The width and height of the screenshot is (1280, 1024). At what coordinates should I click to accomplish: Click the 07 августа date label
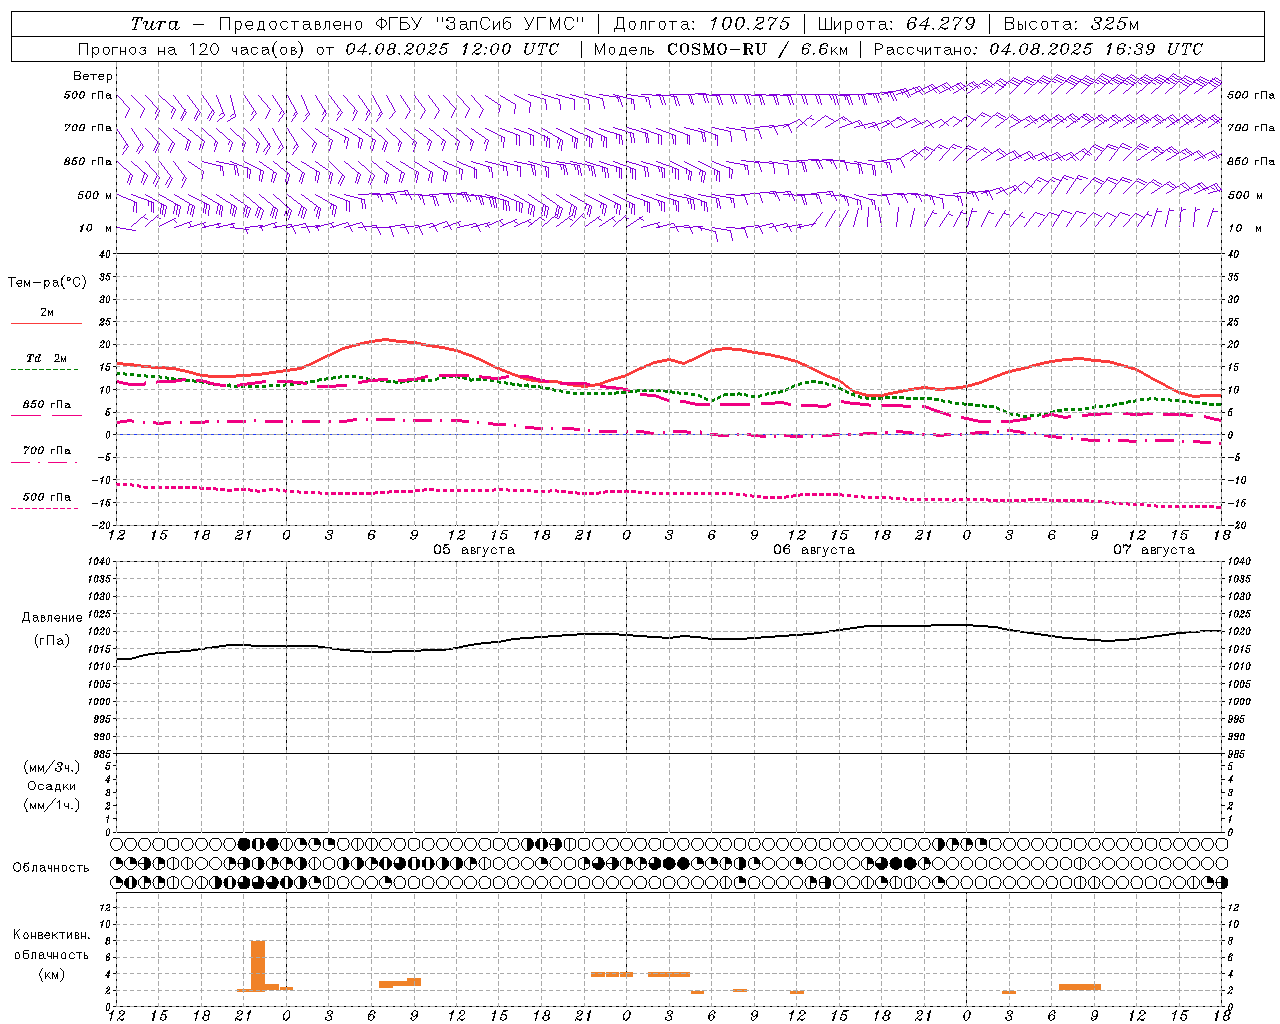pyautogui.click(x=1154, y=550)
